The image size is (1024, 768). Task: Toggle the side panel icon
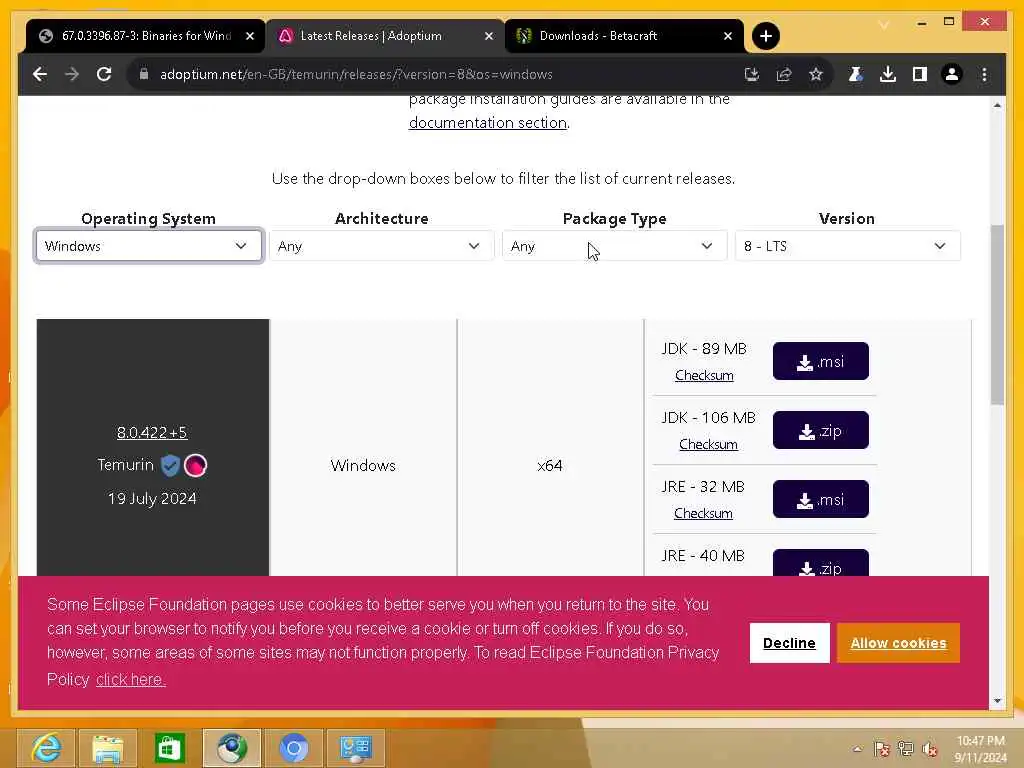[920, 74]
